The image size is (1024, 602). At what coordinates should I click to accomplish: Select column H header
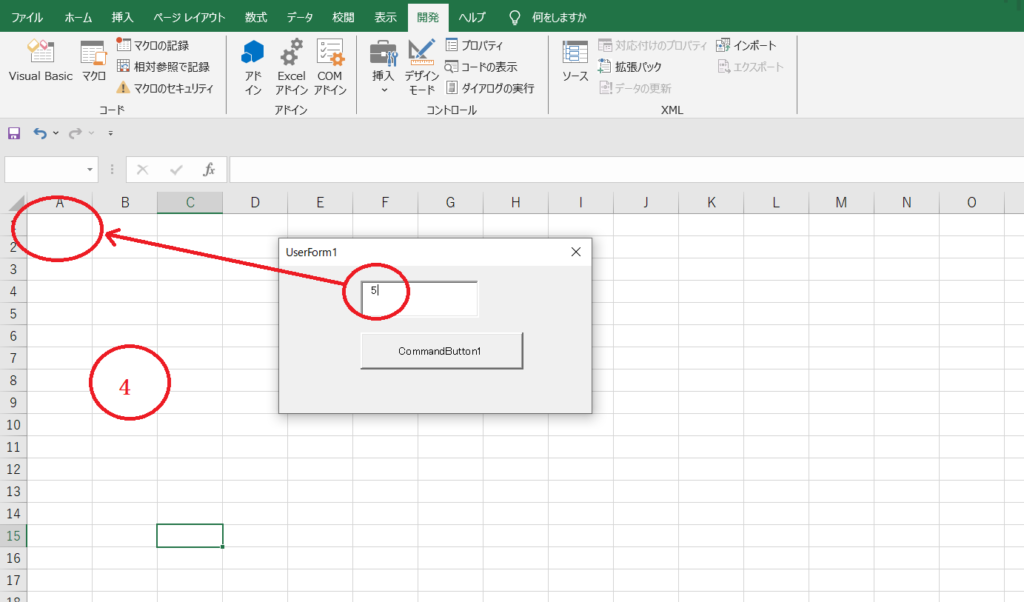516,202
